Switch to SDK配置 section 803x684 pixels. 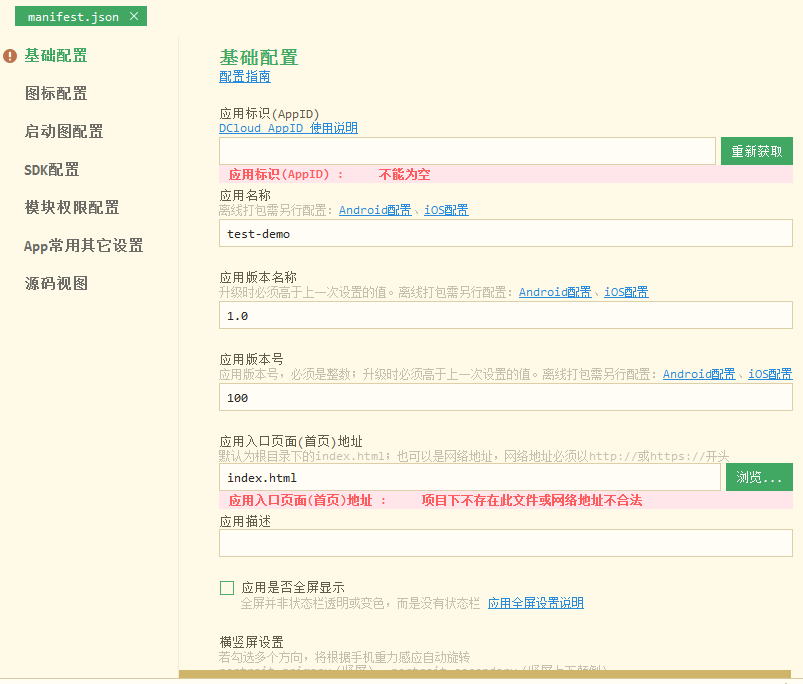click(x=52, y=170)
